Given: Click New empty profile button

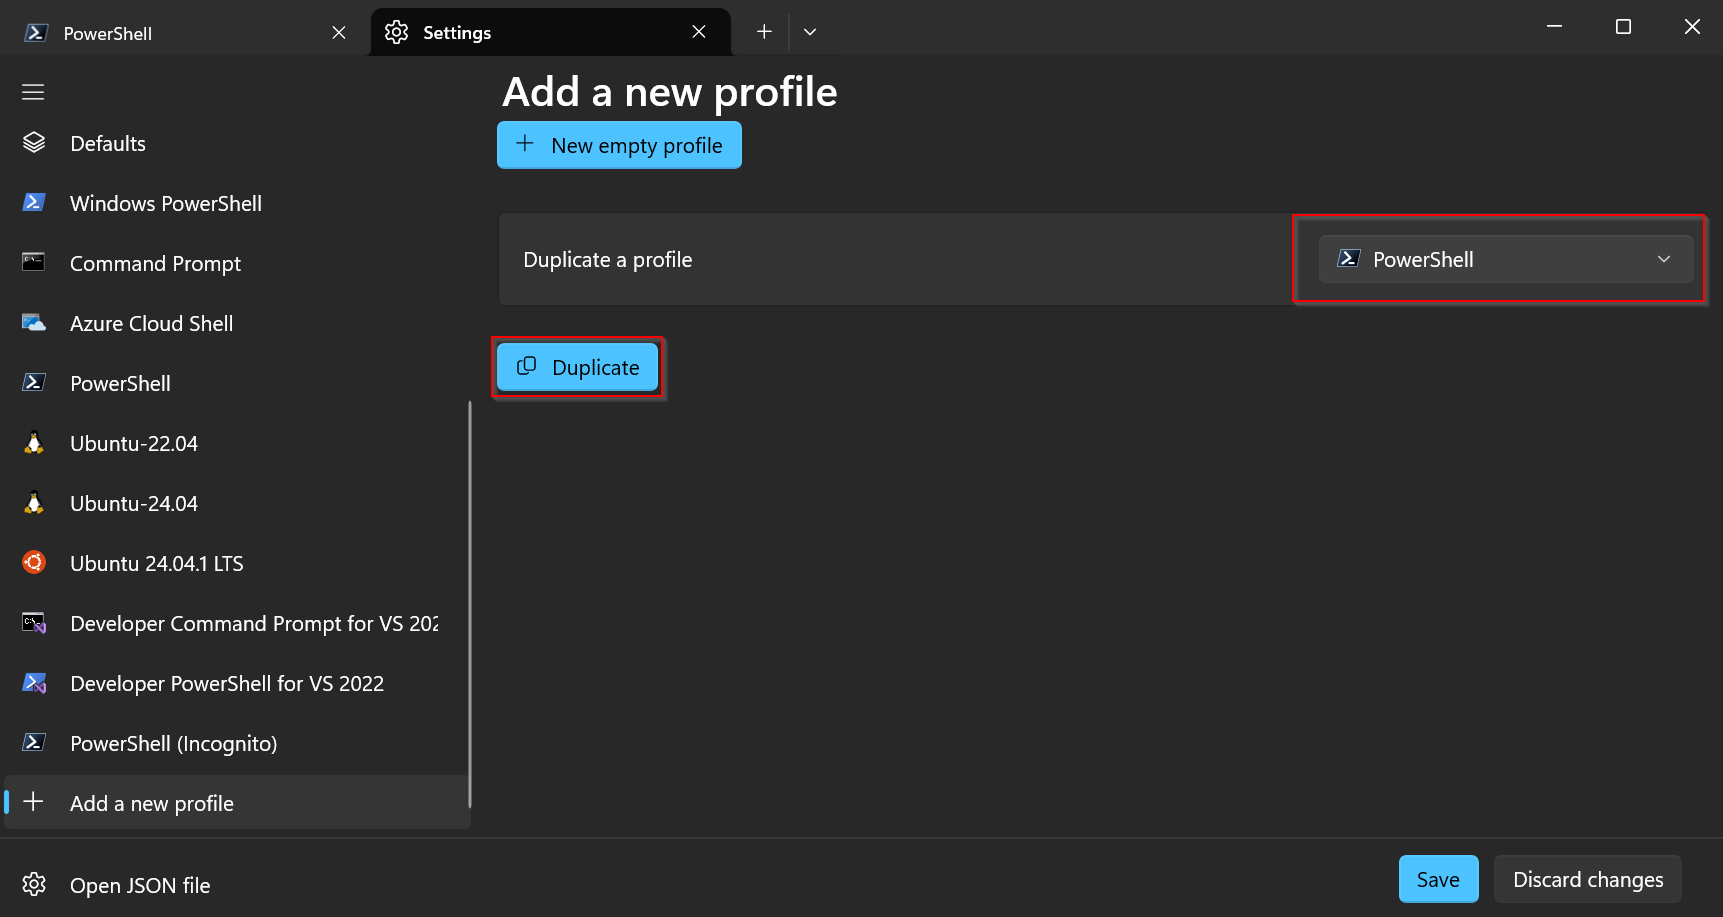Looking at the screenshot, I should click(619, 145).
